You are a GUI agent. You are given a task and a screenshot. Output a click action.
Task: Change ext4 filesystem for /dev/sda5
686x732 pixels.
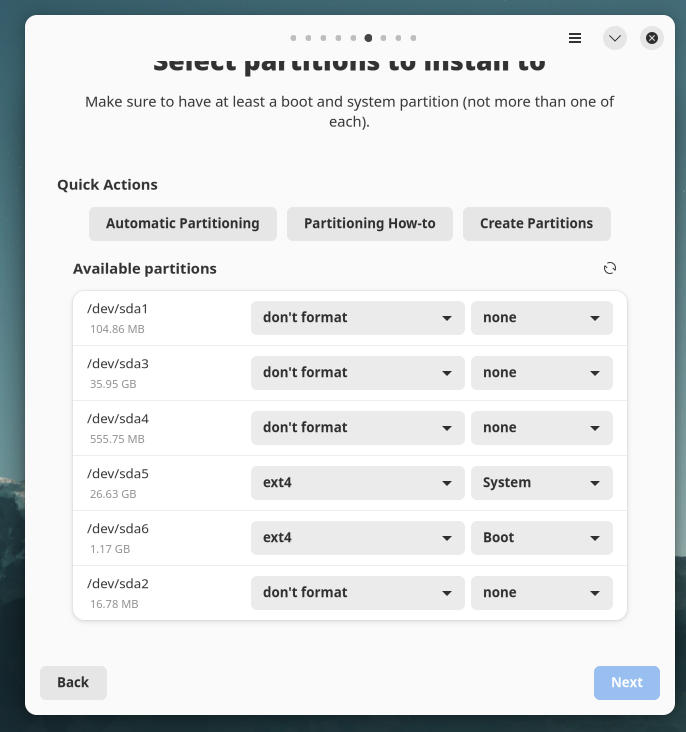click(357, 483)
